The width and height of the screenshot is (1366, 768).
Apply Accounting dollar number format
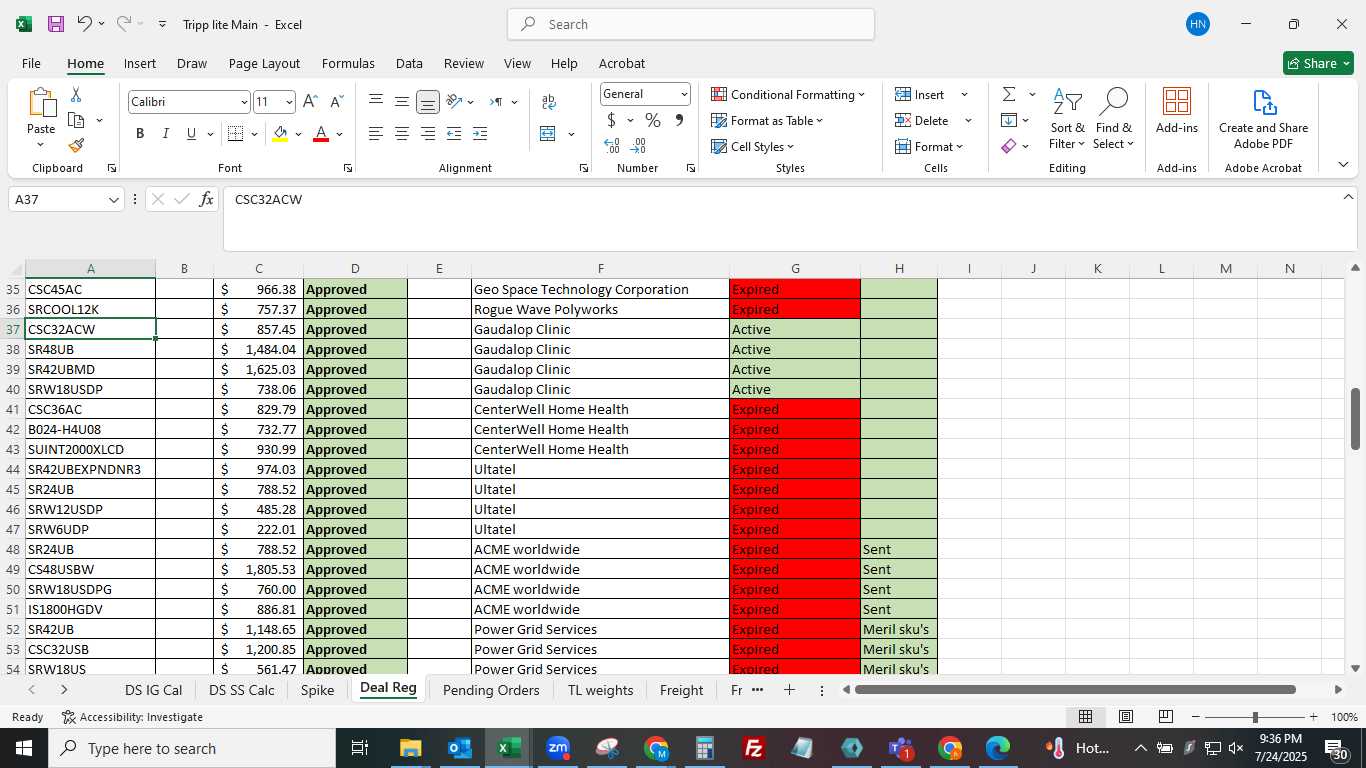point(611,120)
